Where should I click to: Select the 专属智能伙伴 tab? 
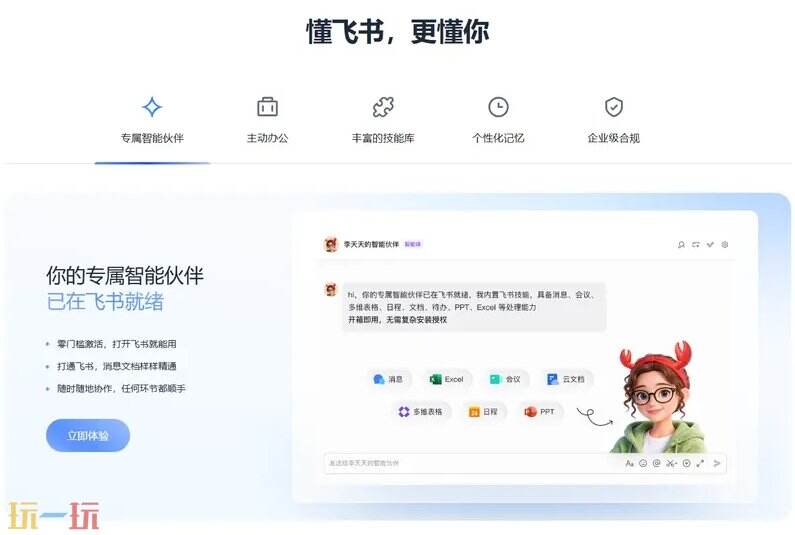click(x=152, y=121)
